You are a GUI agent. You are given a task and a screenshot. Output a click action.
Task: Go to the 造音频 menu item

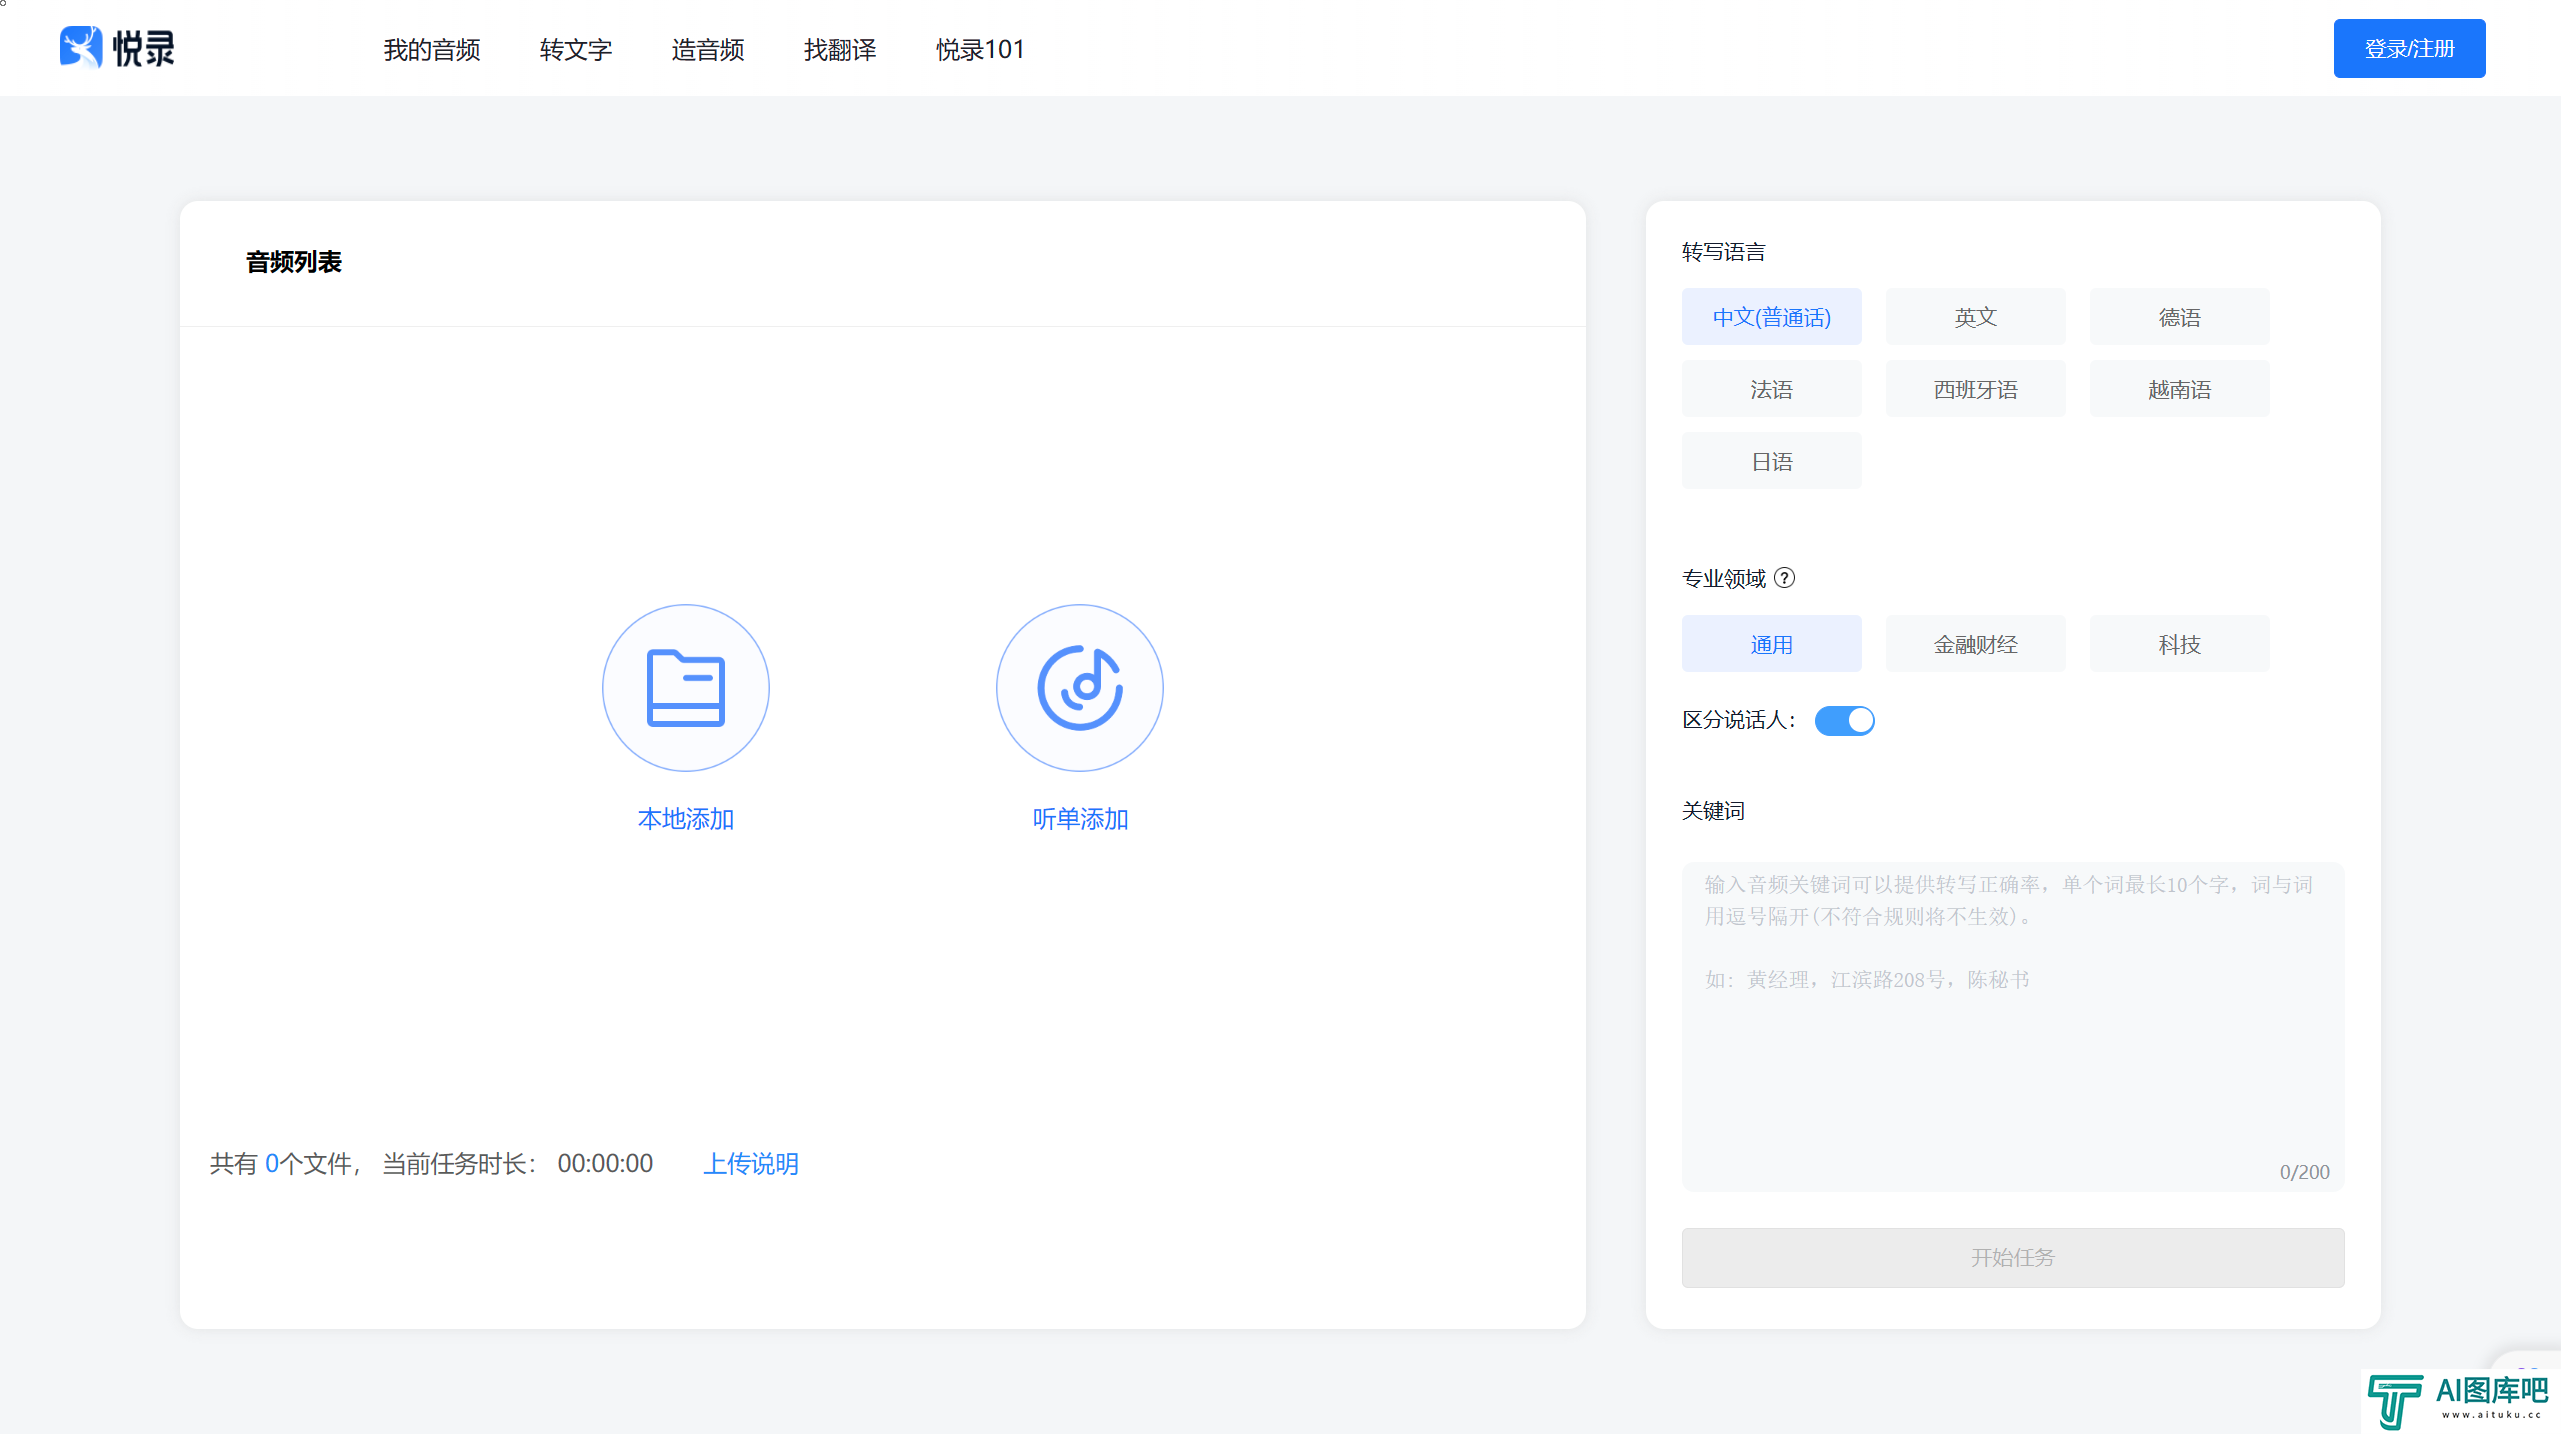coord(708,49)
